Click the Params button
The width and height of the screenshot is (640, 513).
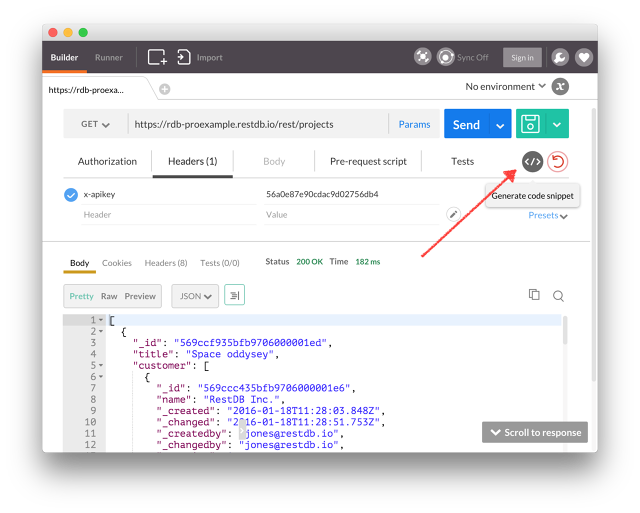click(x=414, y=124)
